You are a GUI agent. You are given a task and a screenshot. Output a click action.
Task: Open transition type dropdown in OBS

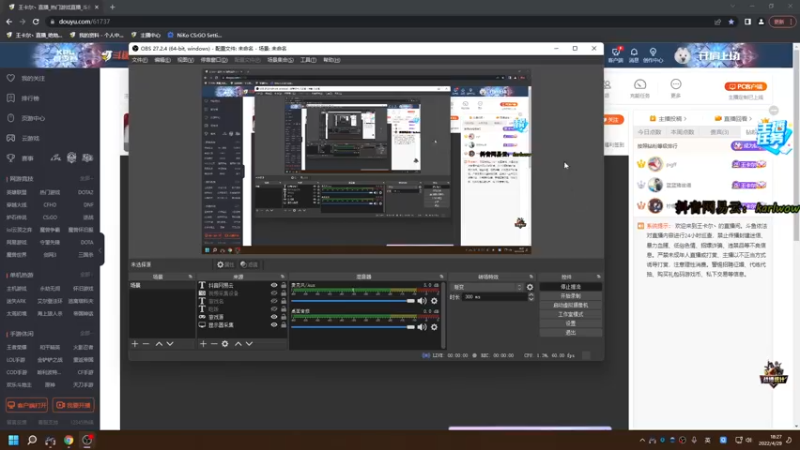(487, 287)
